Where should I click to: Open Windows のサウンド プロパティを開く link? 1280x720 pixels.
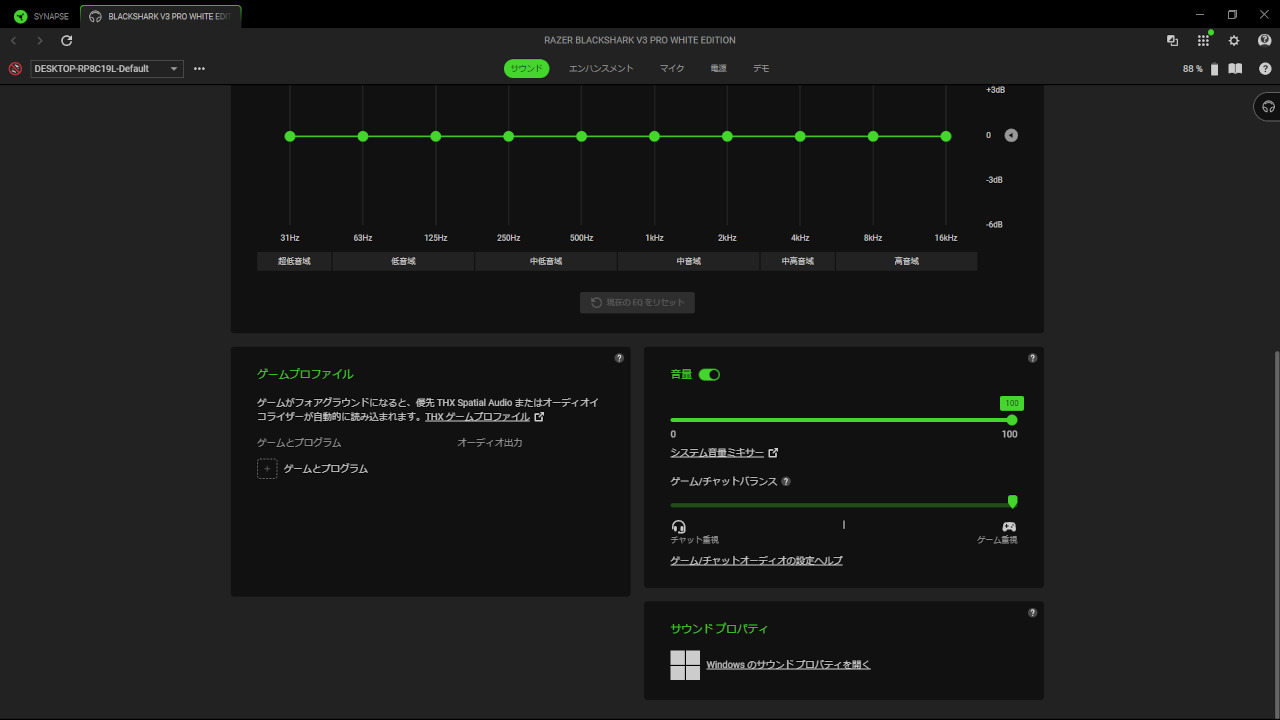(788, 665)
